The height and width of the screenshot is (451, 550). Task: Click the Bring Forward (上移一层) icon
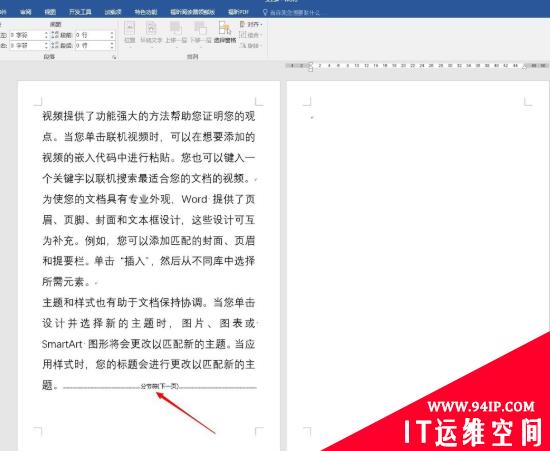coord(176,33)
